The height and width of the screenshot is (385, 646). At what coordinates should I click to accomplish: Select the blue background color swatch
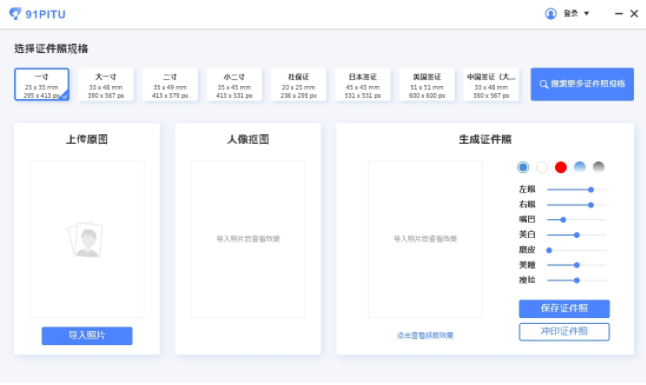coord(523,167)
